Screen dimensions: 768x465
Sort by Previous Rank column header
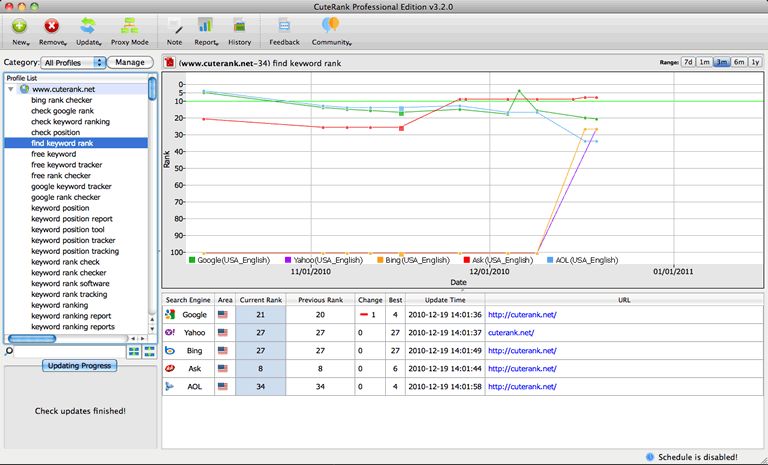pyautogui.click(x=320, y=300)
